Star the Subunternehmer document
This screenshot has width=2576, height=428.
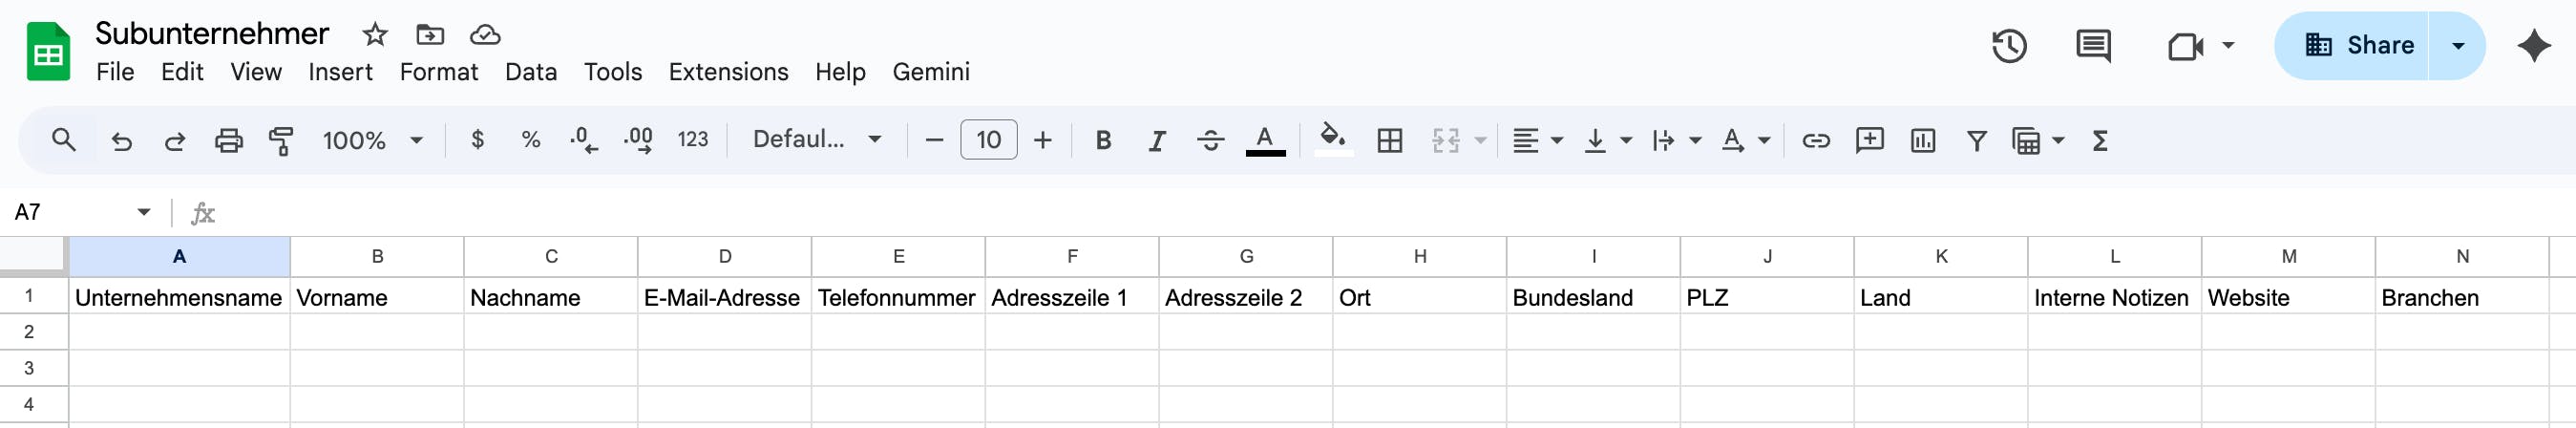375,35
